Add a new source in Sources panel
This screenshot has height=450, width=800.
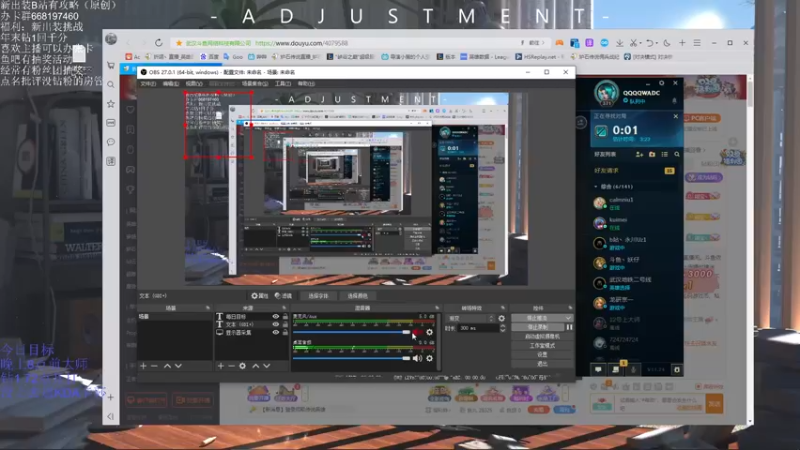(x=220, y=366)
